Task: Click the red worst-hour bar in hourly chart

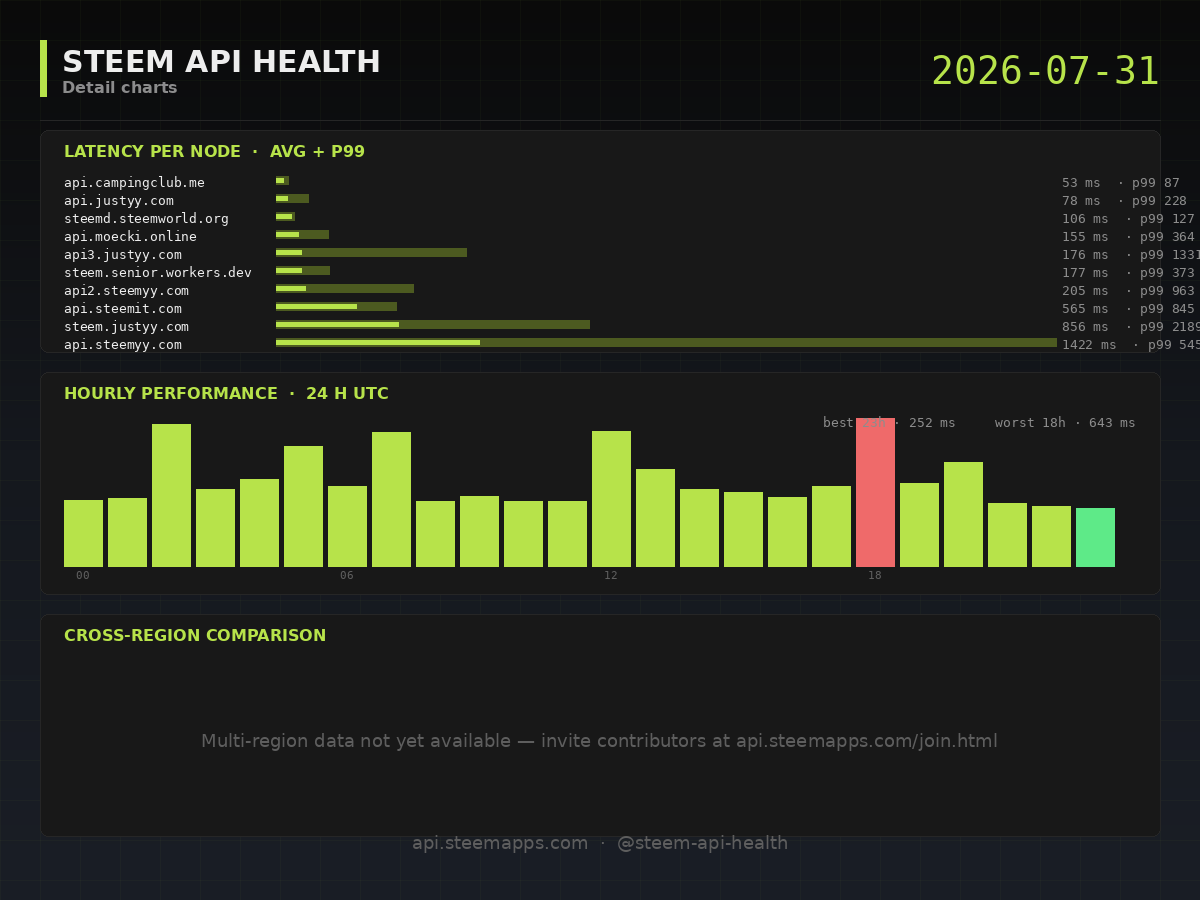Action: pyautogui.click(x=875, y=492)
